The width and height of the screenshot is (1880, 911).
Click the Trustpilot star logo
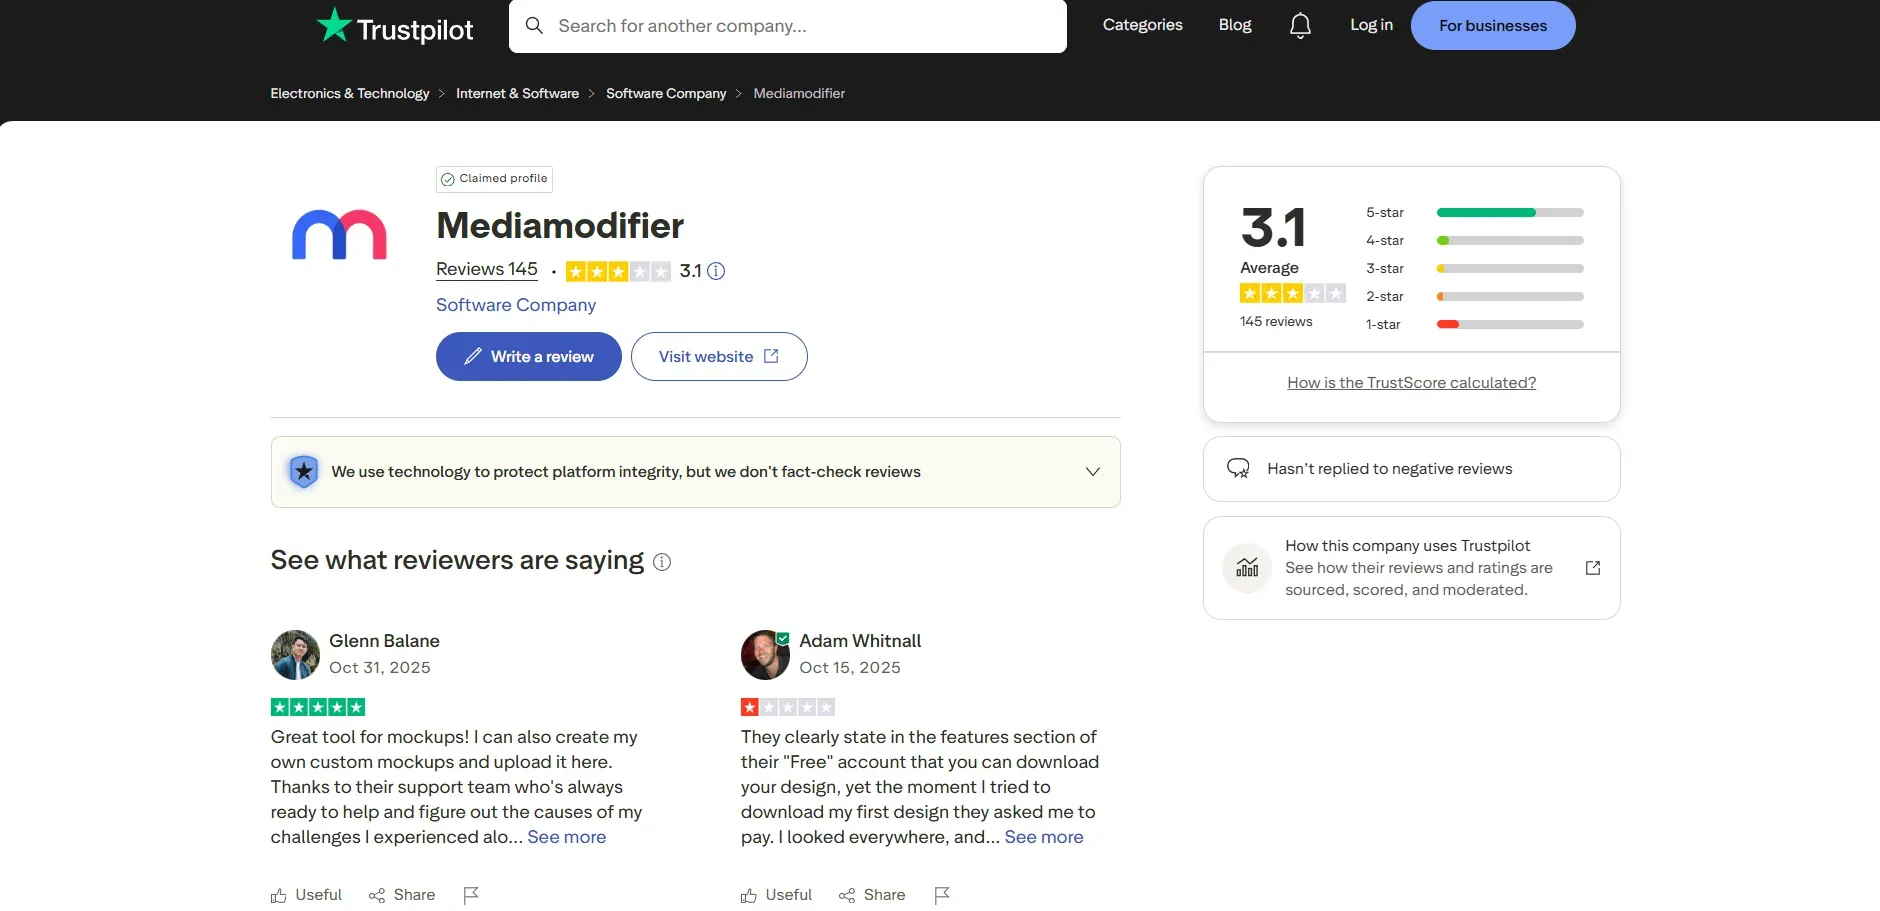click(x=332, y=24)
